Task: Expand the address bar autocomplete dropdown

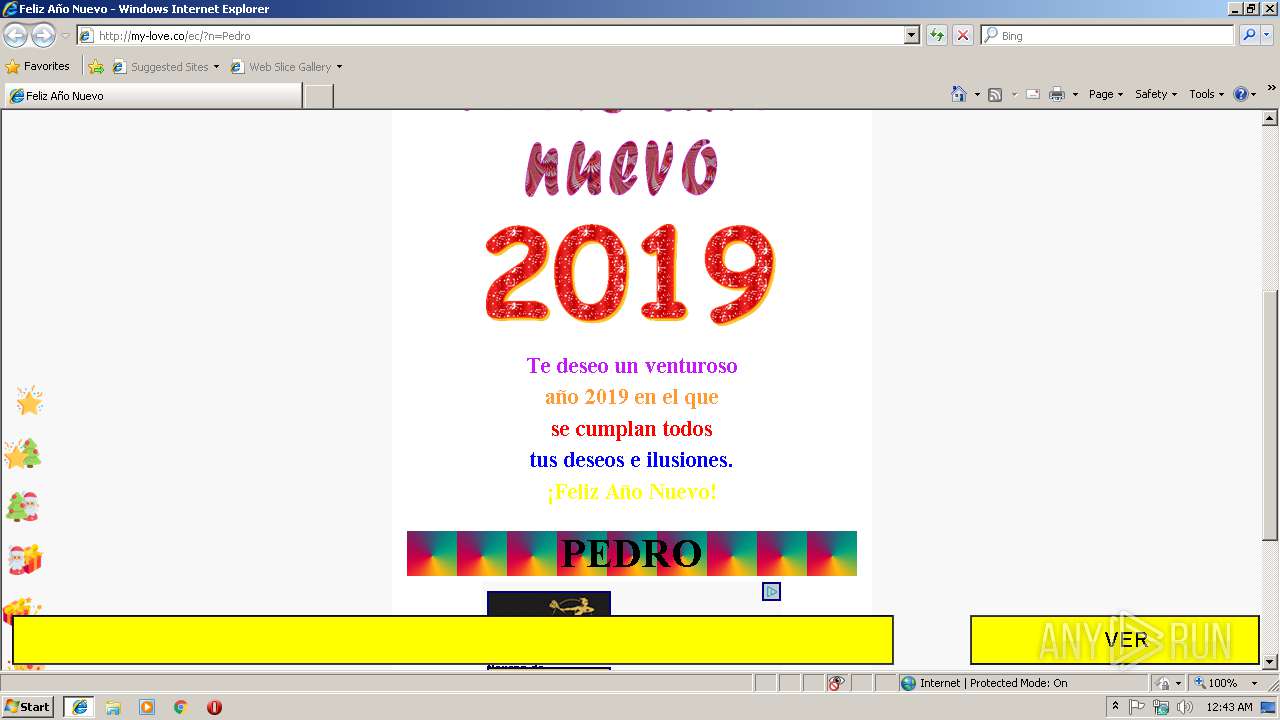Action: [912, 36]
